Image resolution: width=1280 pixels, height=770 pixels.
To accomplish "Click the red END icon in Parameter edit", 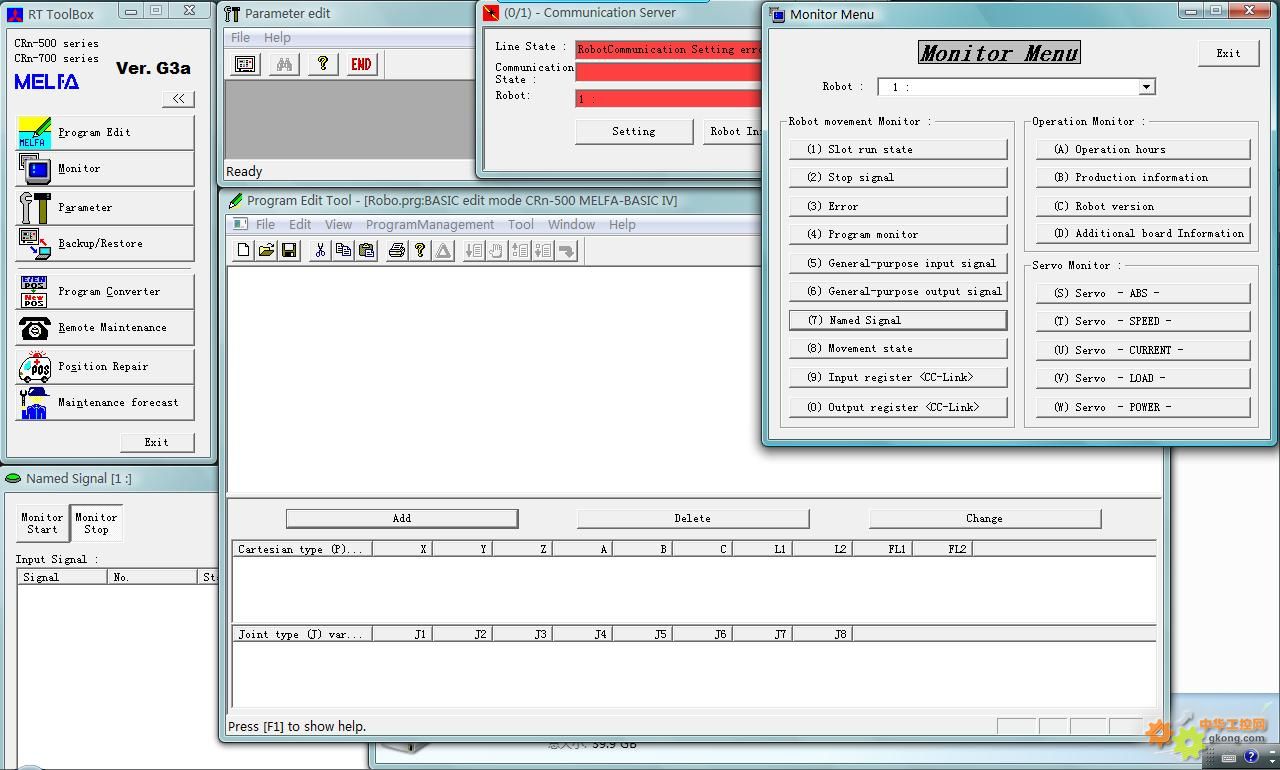I will 361,64.
